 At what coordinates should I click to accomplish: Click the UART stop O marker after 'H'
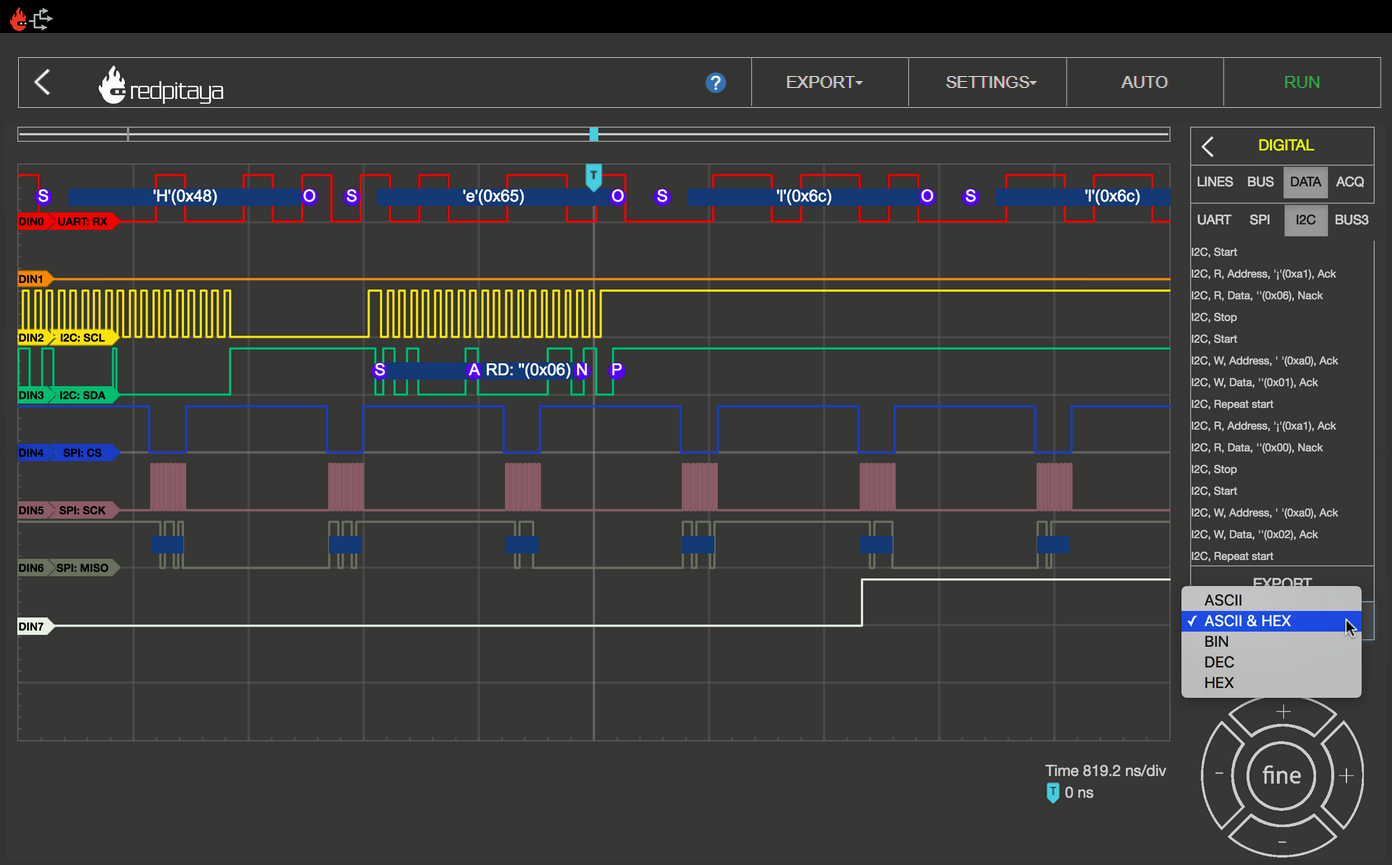[309, 196]
